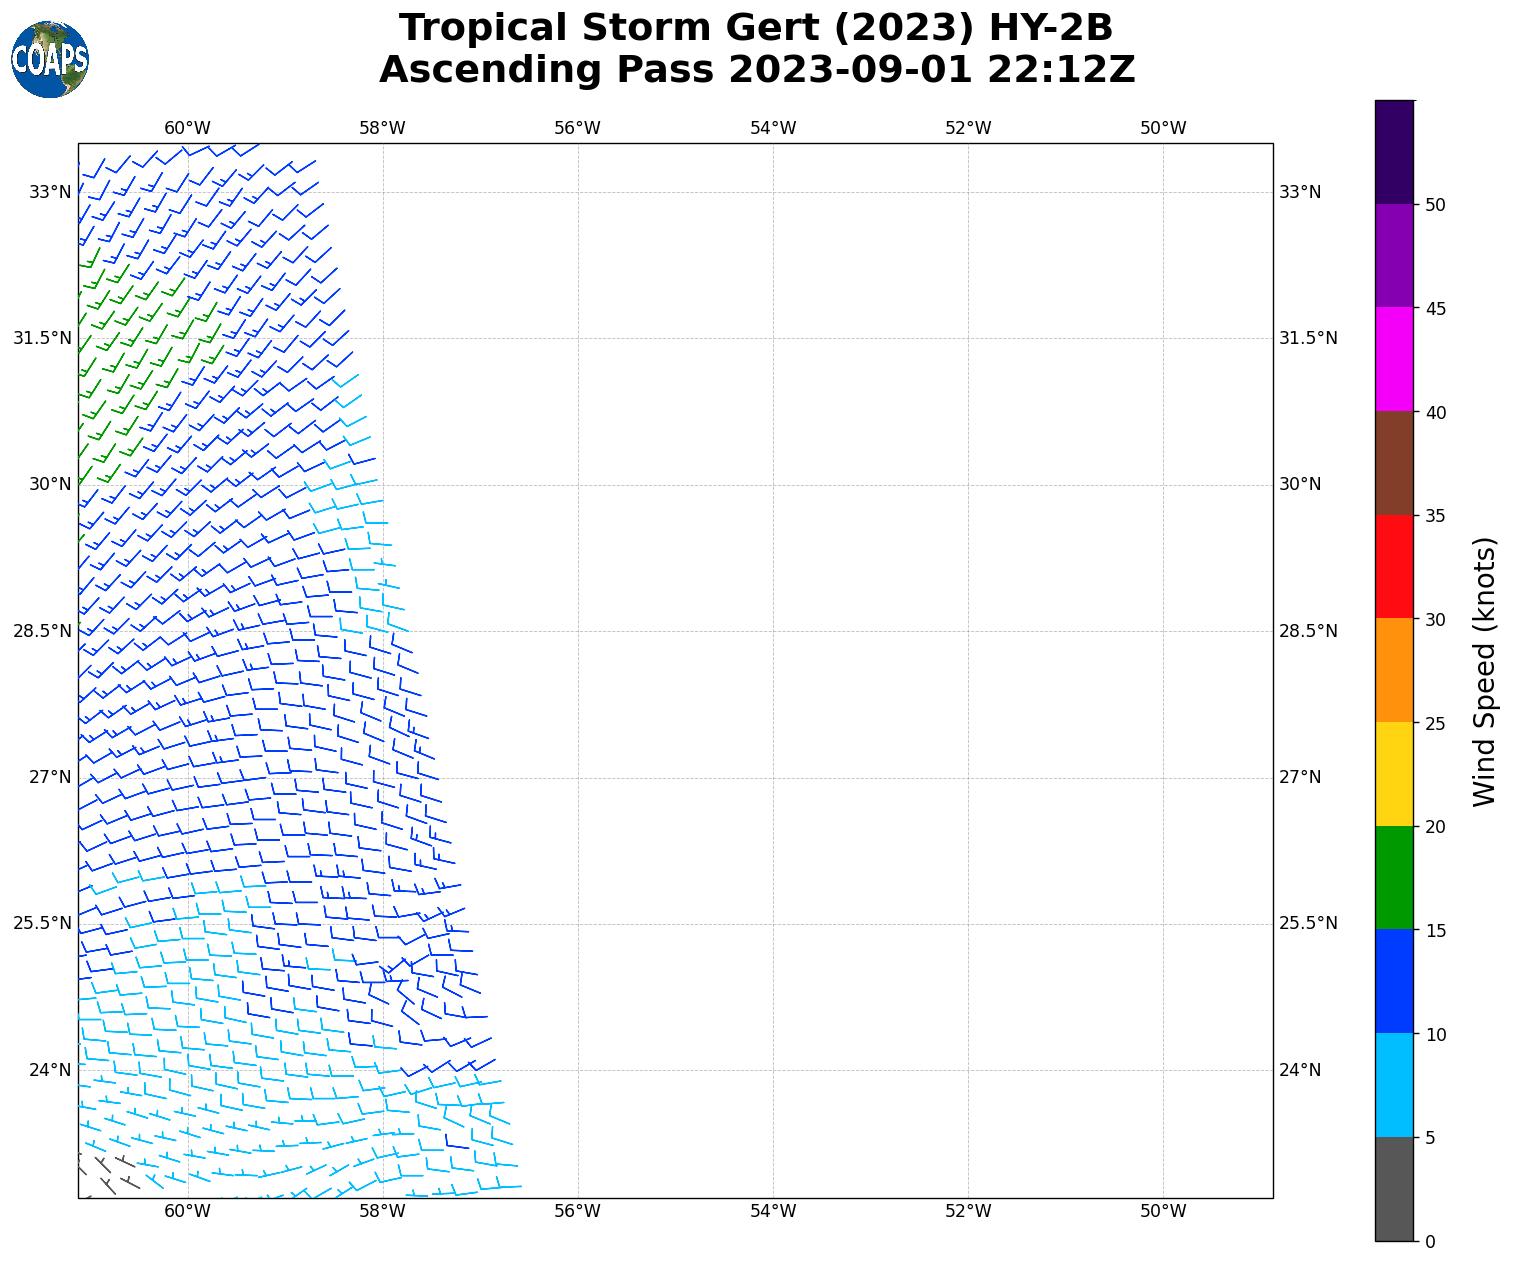Select the green 15-20 knot colorbar segment

click(x=1394, y=877)
